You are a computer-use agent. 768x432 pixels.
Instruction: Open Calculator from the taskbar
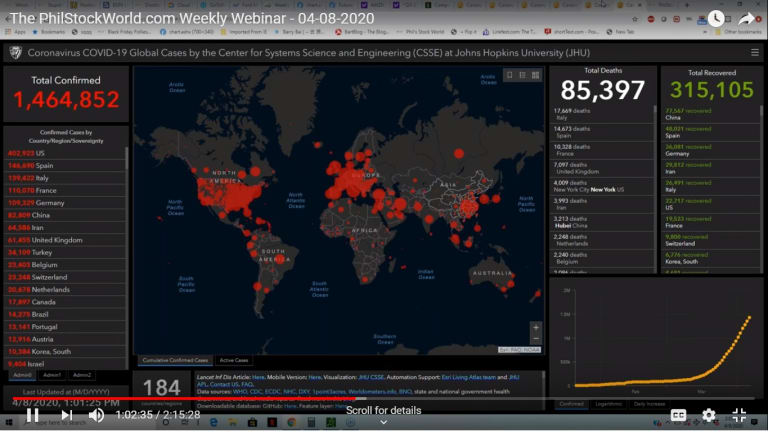click(311, 422)
